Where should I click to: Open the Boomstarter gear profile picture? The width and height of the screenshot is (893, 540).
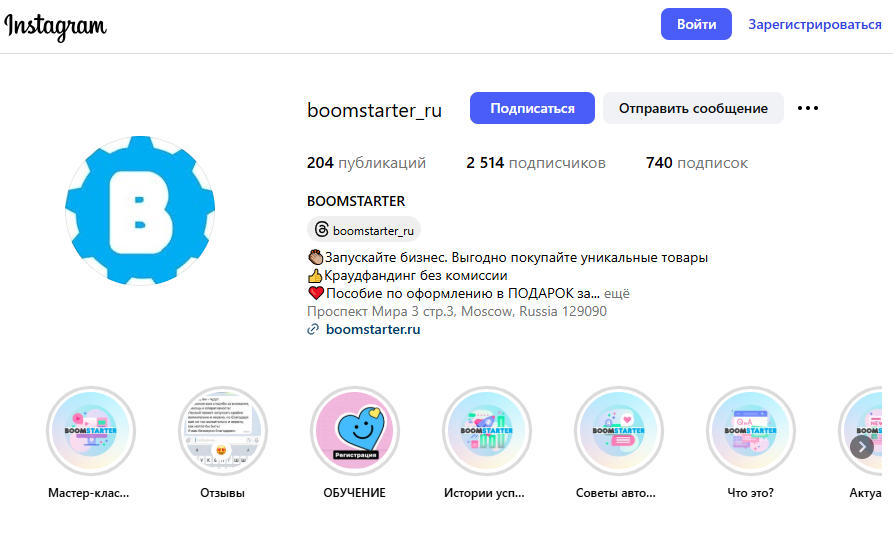[x=140, y=210]
